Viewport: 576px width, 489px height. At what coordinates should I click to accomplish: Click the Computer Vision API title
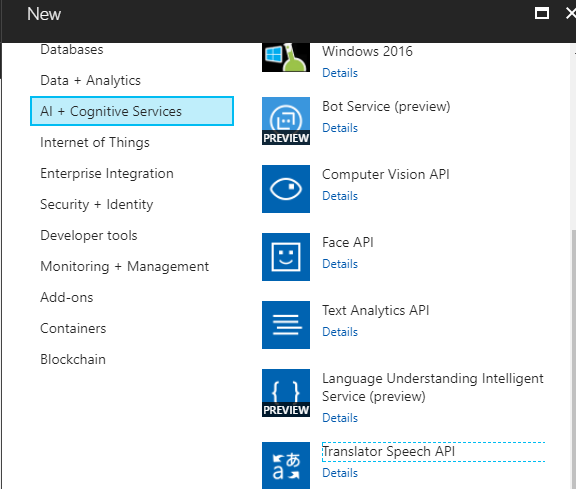click(x=386, y=175)
